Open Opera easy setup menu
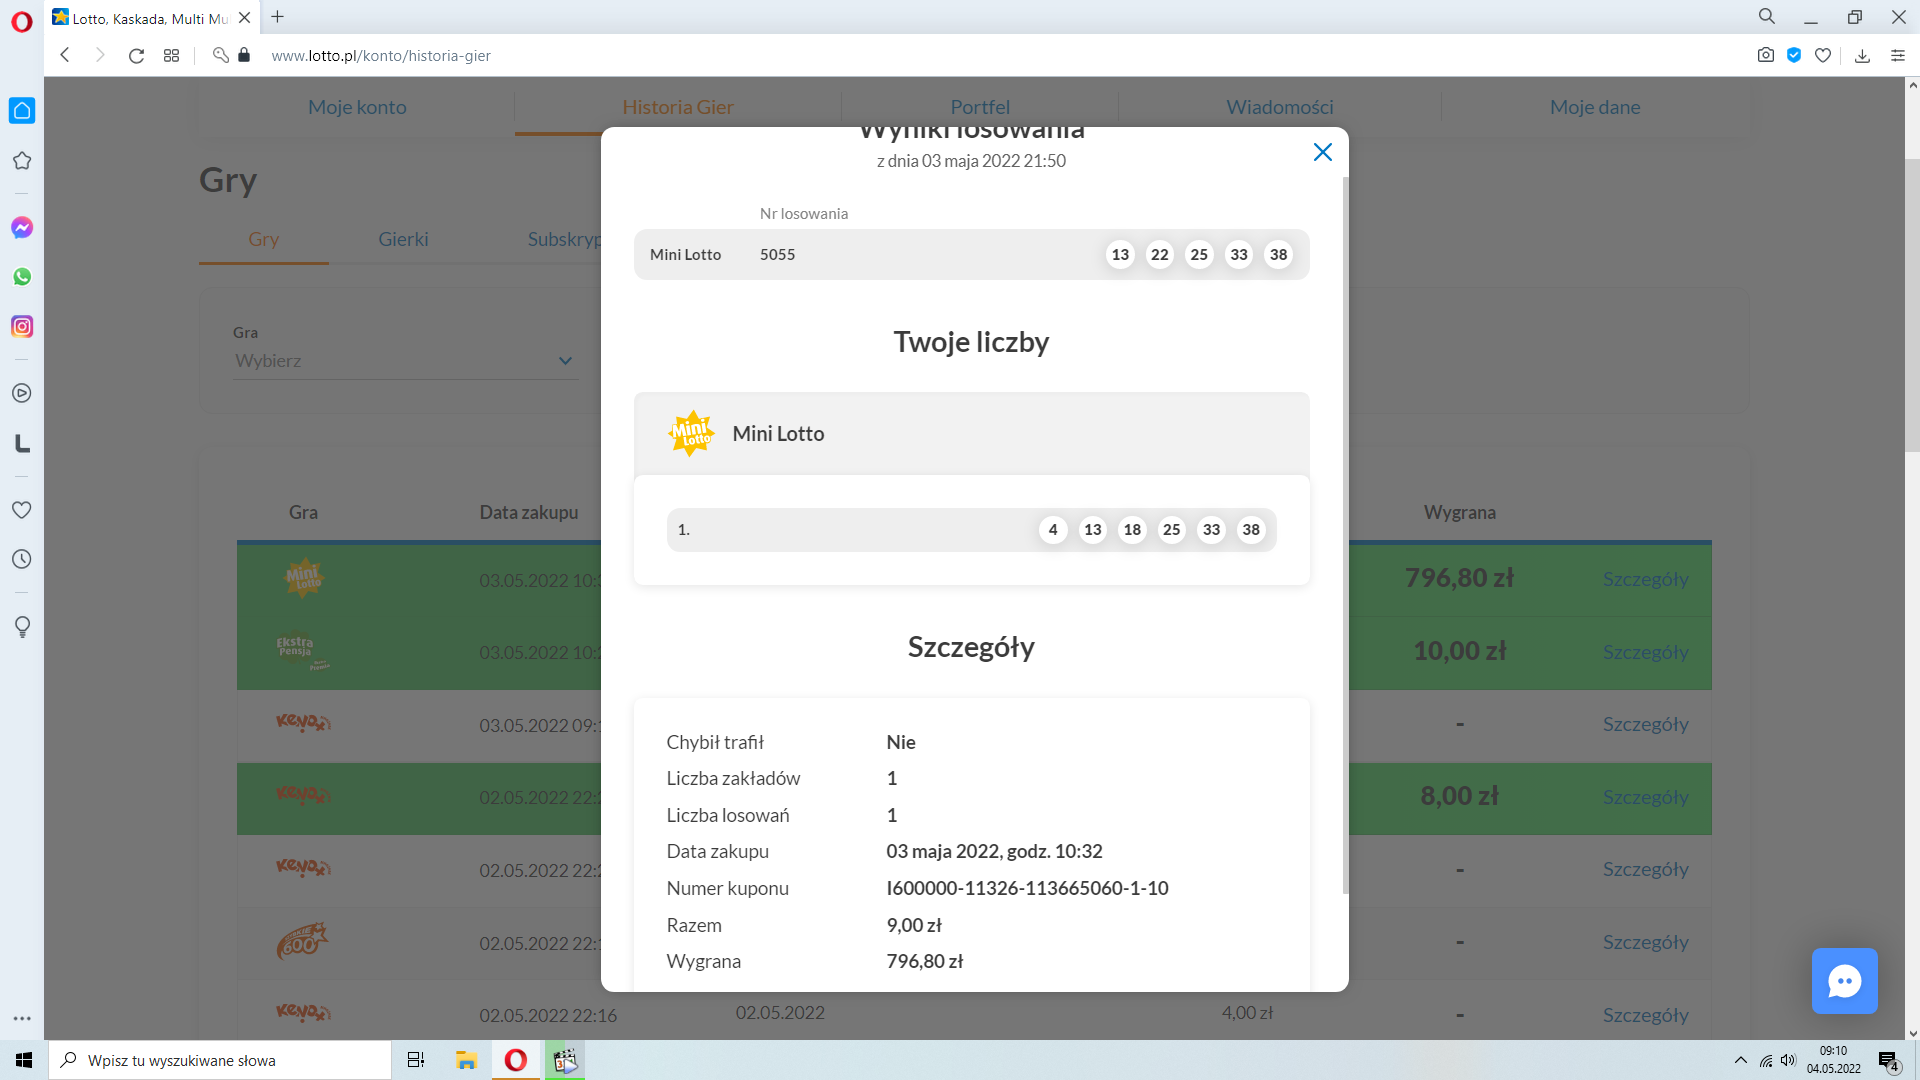The image size is (1920, 1080). coord(1897,56)
